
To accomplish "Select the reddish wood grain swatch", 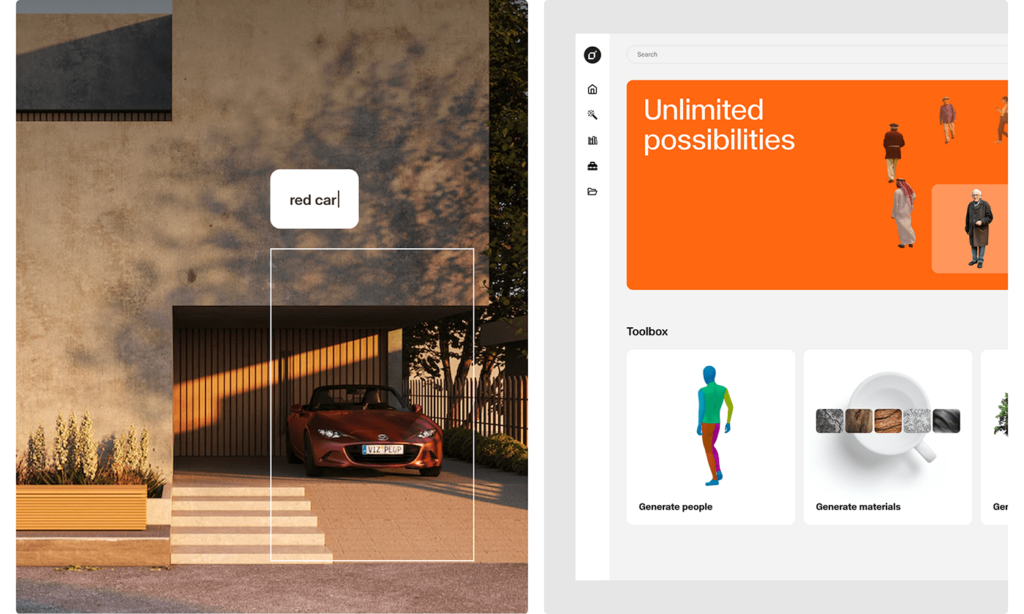I will click(888, 421).
